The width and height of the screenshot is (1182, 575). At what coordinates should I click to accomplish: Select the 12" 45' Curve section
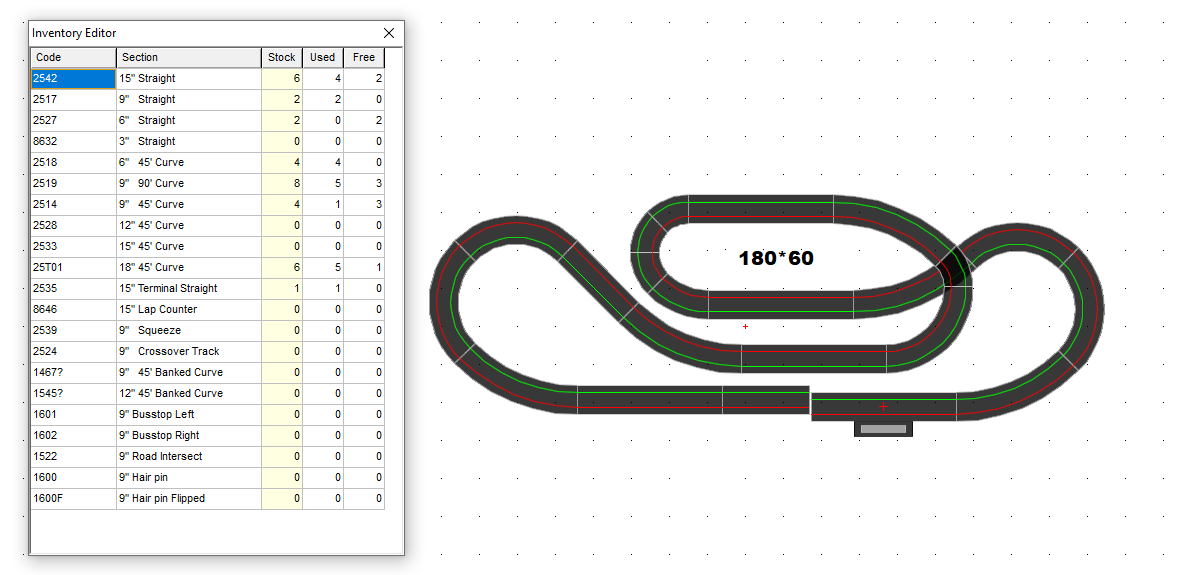(x=189, y=225)
